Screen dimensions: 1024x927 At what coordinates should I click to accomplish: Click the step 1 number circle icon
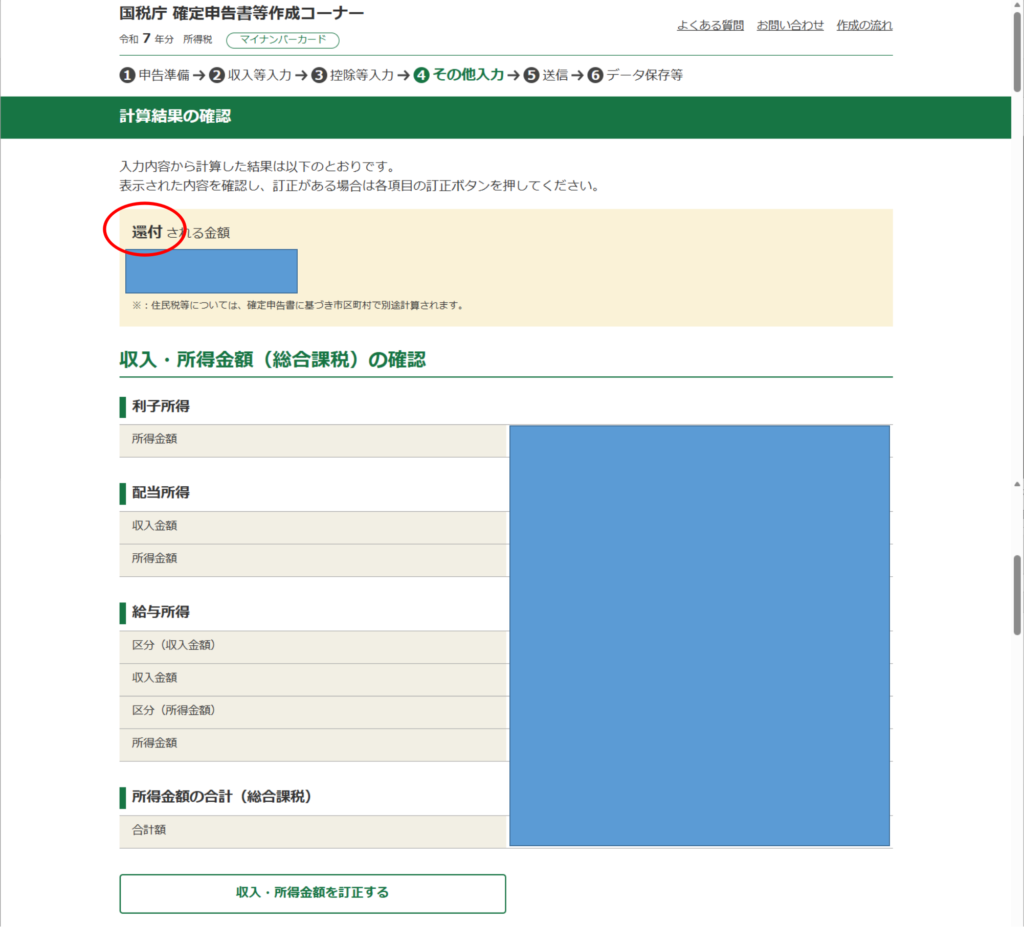tap(127, 75)
